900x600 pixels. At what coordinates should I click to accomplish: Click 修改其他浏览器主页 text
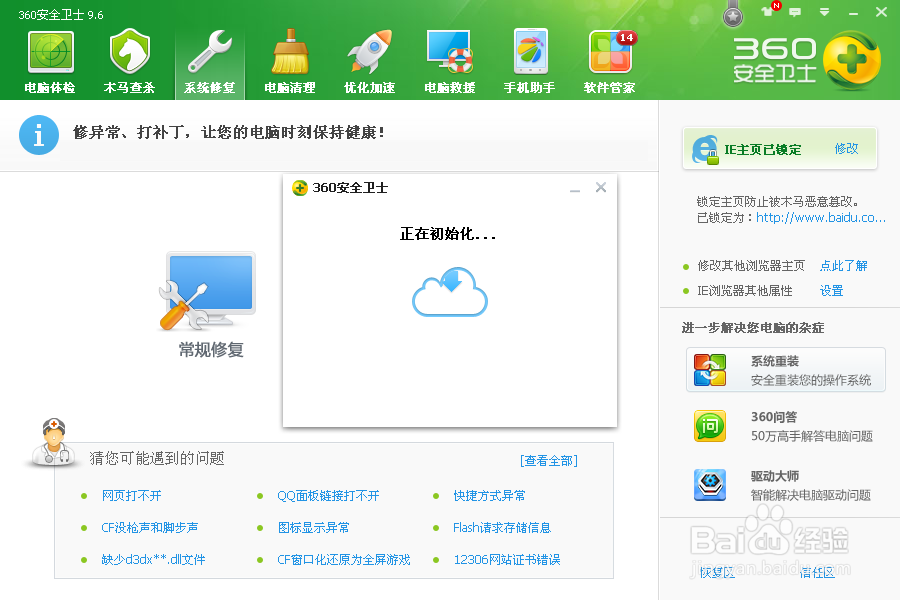[x=751, y=266]
